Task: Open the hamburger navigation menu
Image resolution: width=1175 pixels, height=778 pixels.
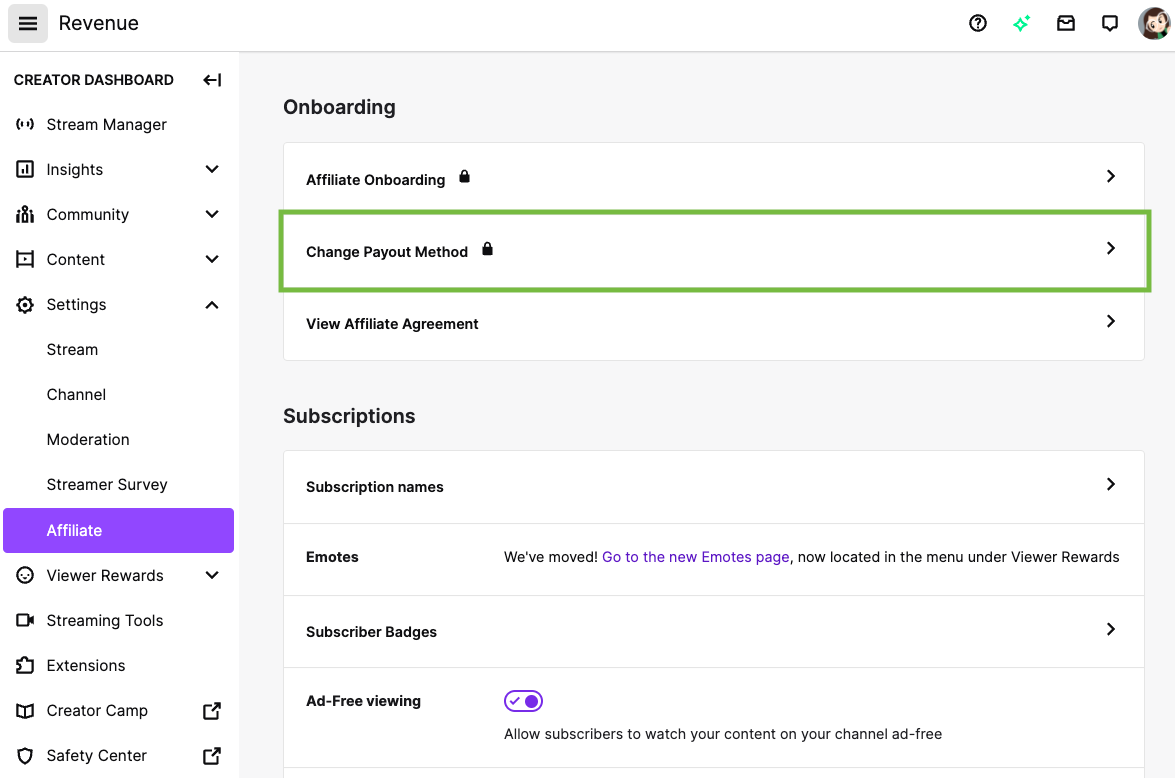Action: point(28,23)
